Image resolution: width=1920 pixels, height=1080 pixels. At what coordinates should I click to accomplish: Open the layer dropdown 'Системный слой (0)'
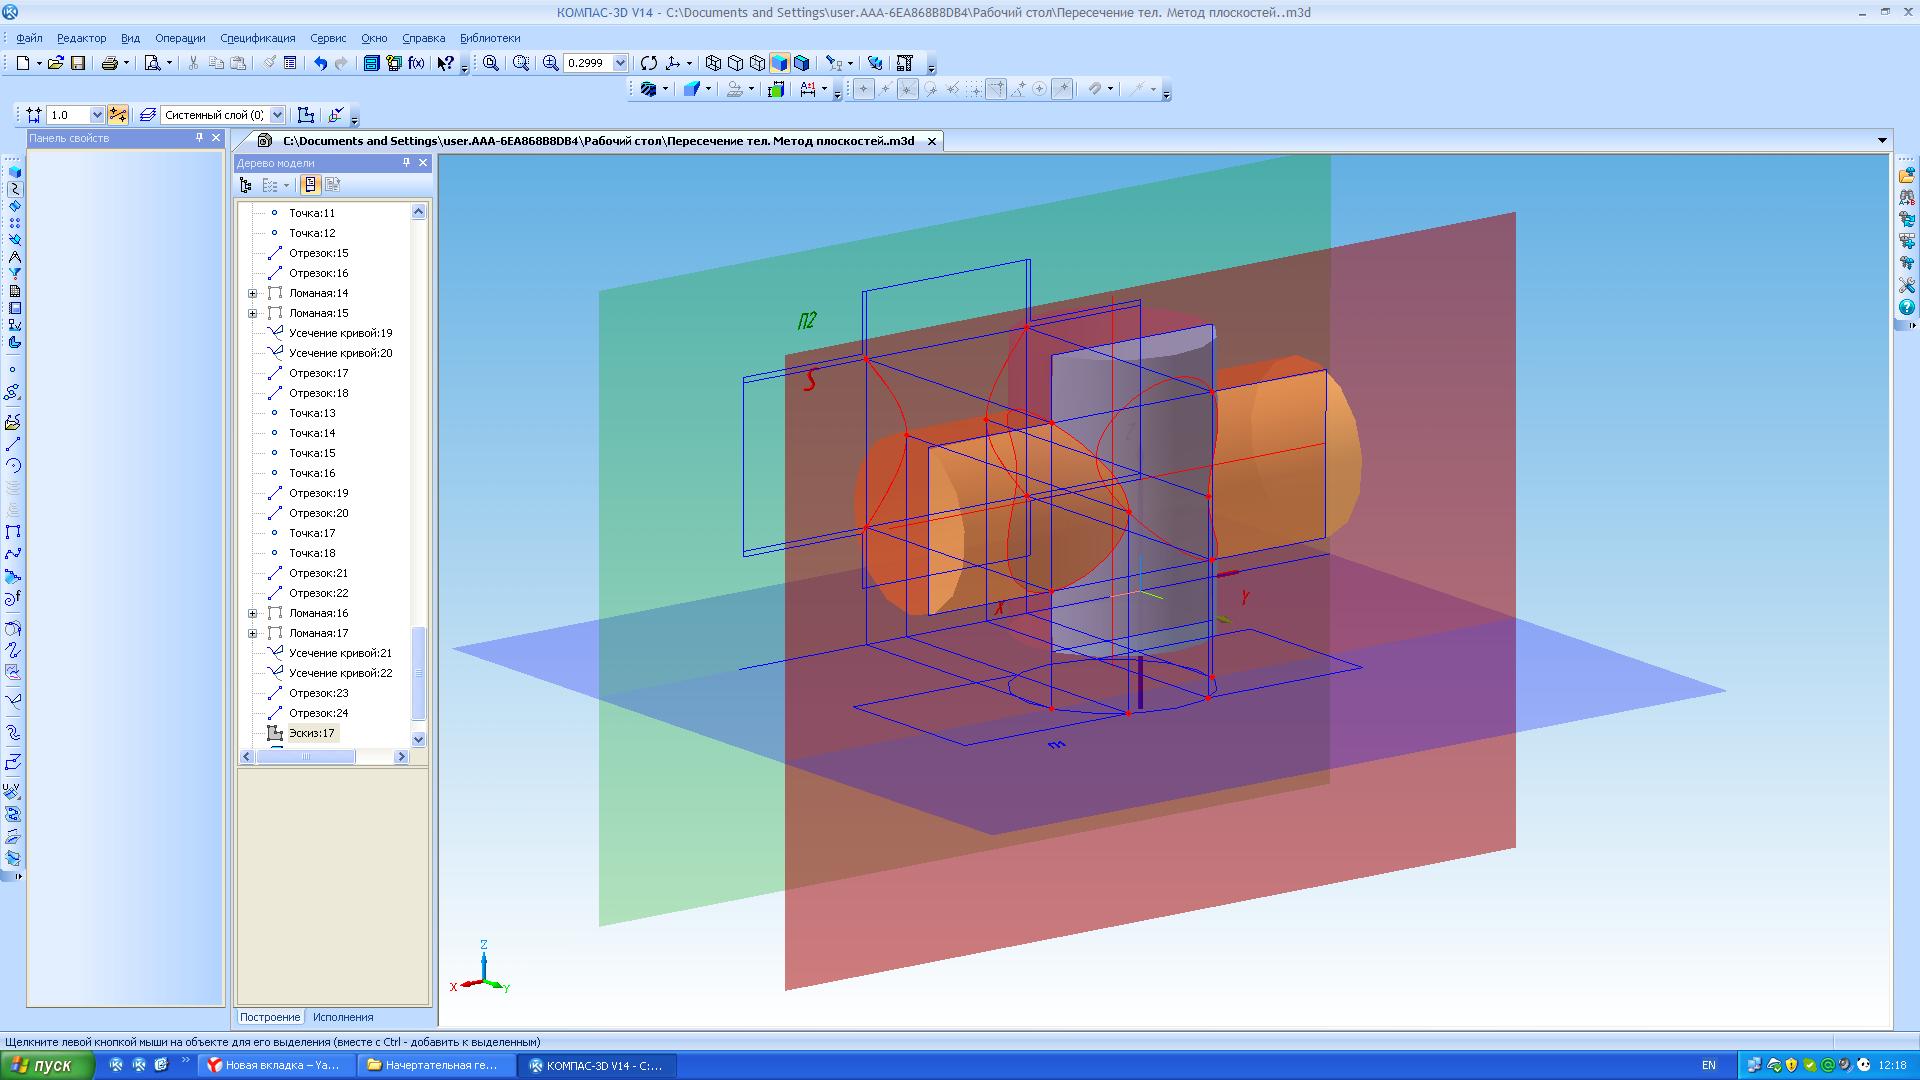click(277, 115)
